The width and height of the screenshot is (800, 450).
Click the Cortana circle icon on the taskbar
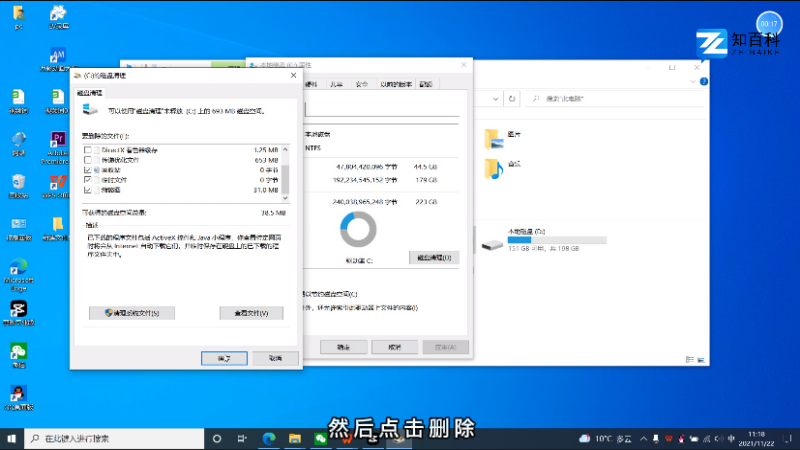(x=217, y=438)
